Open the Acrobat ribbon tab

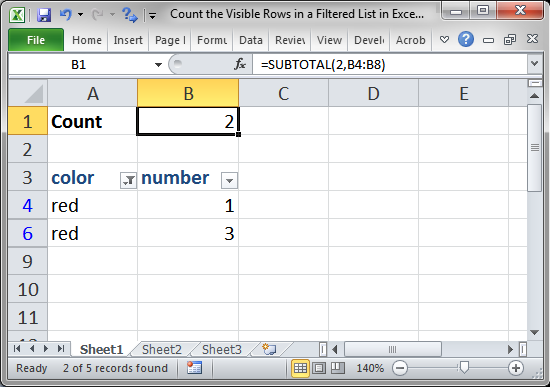point(410,40)
